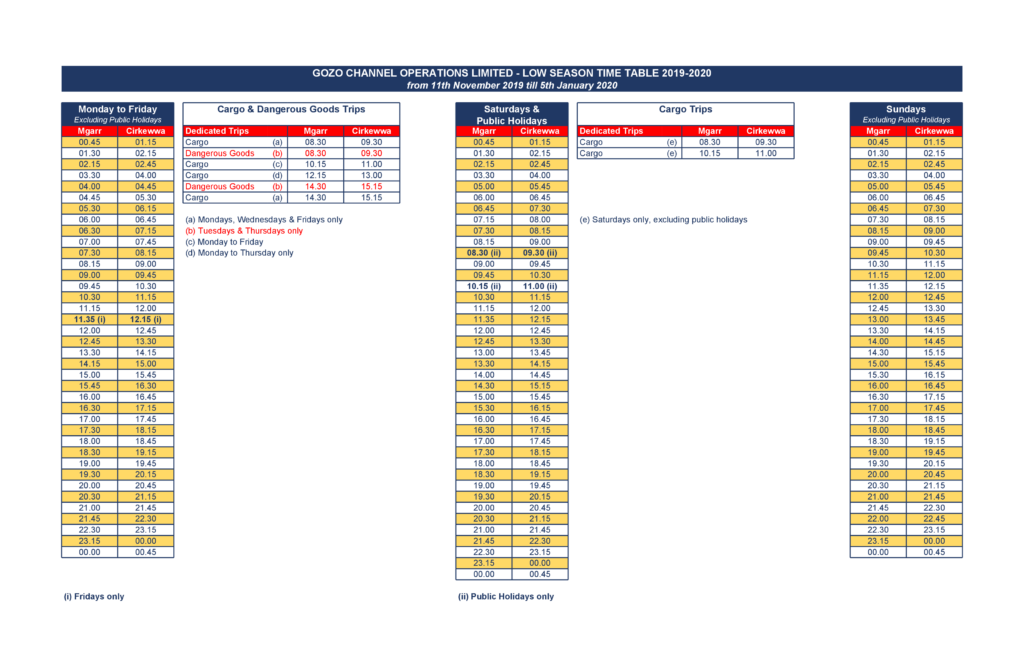The image size is (1024, 668).
Task: Select '11.00' Cirkewwa time in Saturday Cargo Trips table
Action: 766,153
